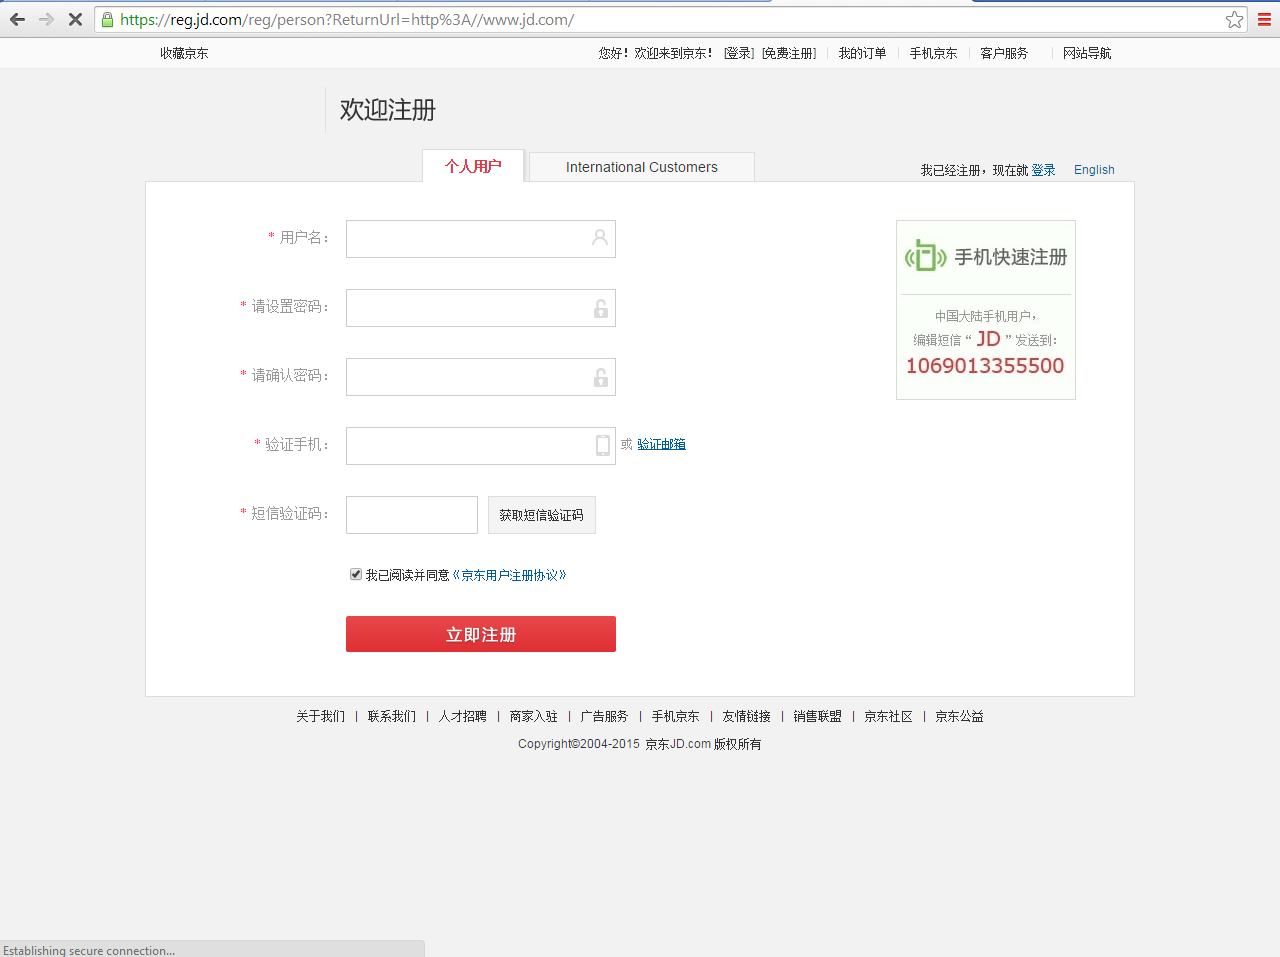Open 人才招聘 footer link
The height and width of the screenshot is (957, 1280).
pos(462,716)
